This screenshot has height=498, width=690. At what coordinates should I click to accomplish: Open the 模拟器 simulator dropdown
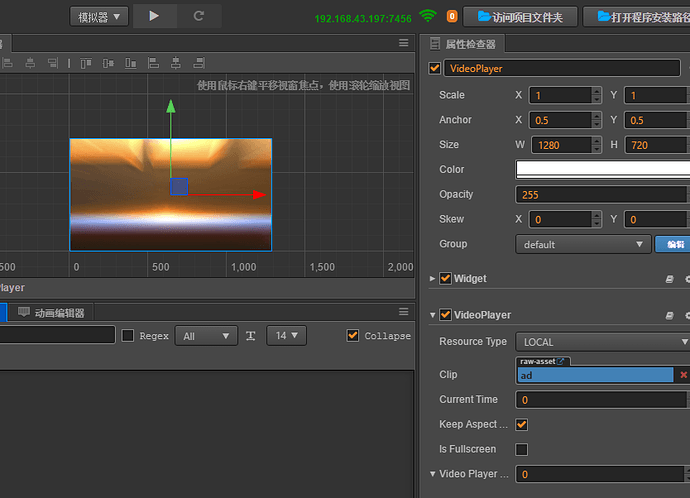(x=99, y=17)
